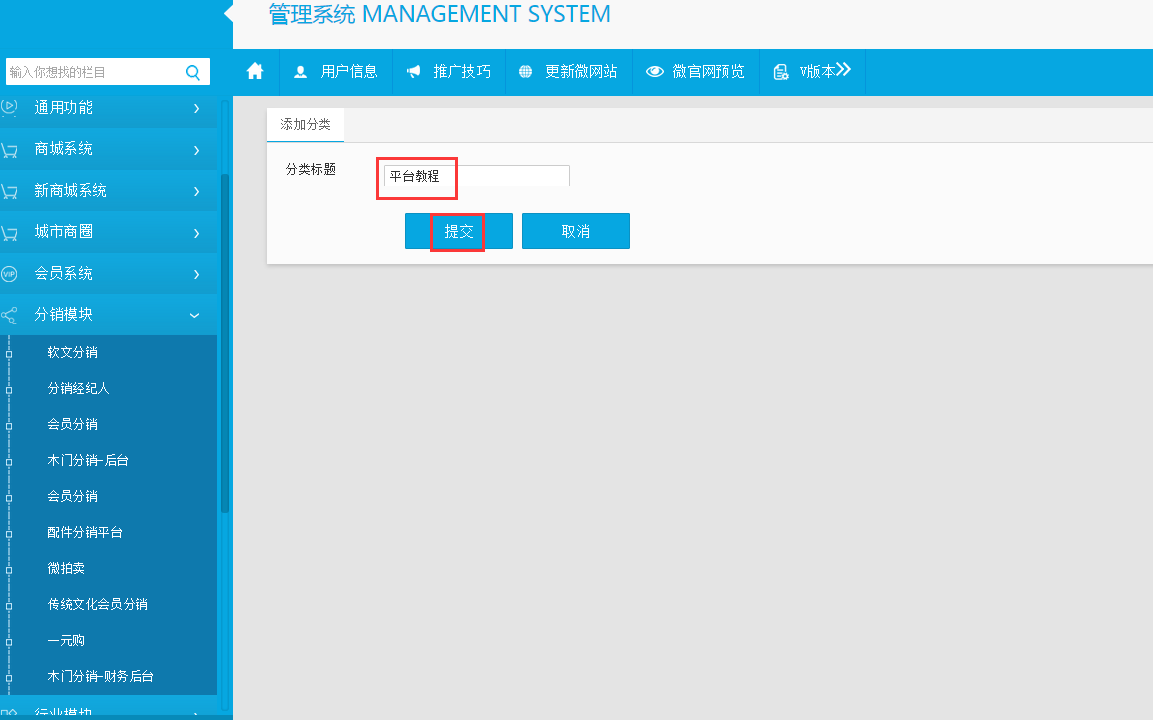Click the 分类标题 input field
Screen dimensions: 1153x720
[x=476, y=176]
